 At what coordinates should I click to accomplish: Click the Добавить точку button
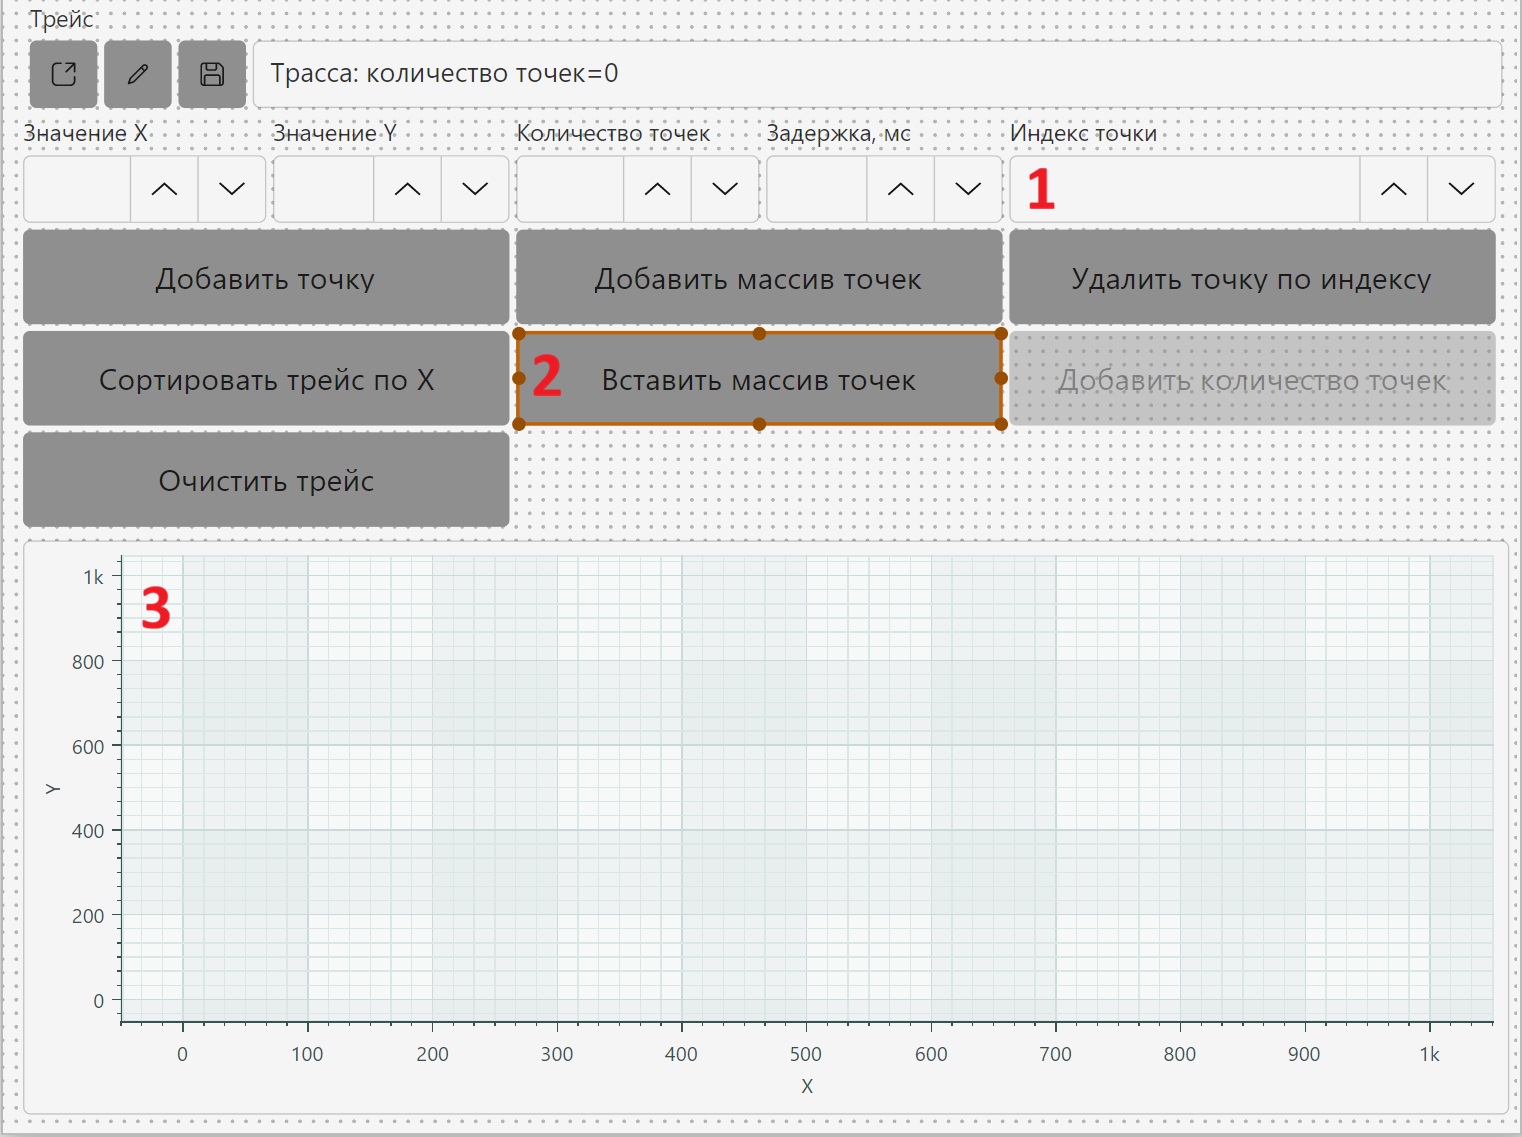266,278
